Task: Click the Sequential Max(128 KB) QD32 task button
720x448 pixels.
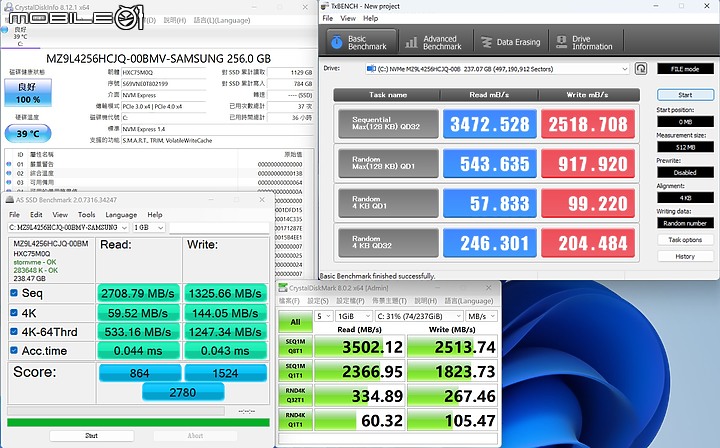Action: (388, 123)
